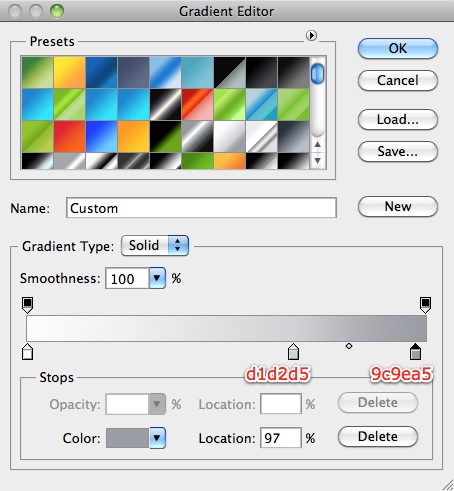Click the color stop Location field showing 97
454x491 pixels.
coord(281,438)
